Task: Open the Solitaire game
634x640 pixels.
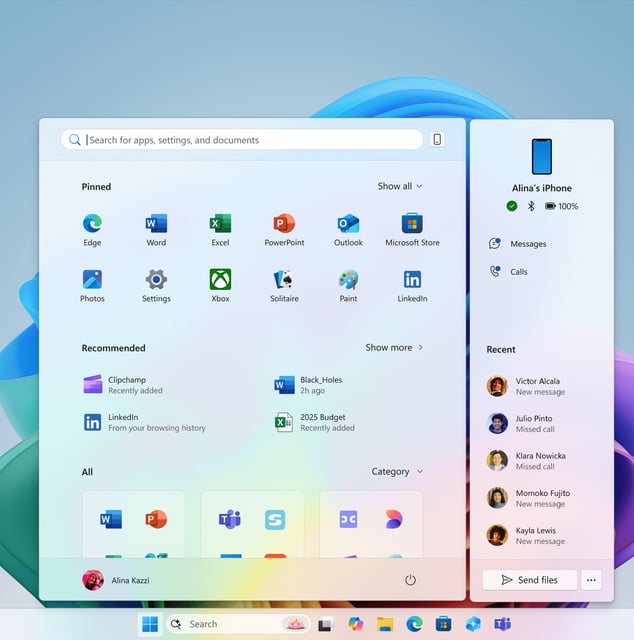Action: click(x=284, y=285)
